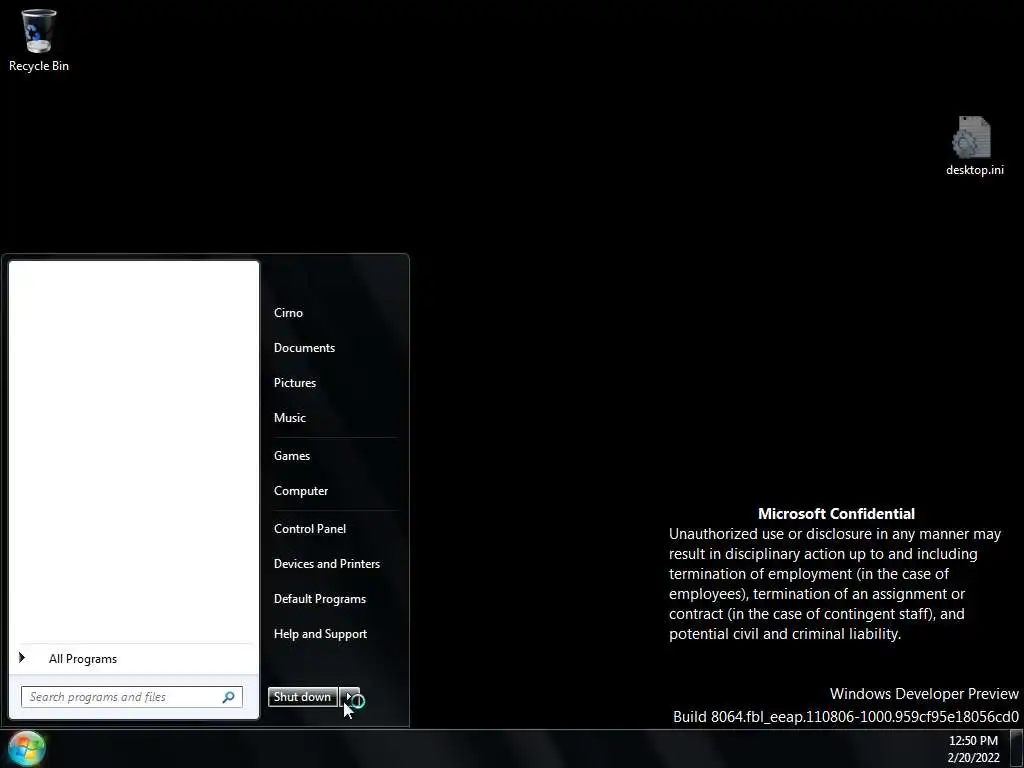Open Games from Start menu

point(291,456)
